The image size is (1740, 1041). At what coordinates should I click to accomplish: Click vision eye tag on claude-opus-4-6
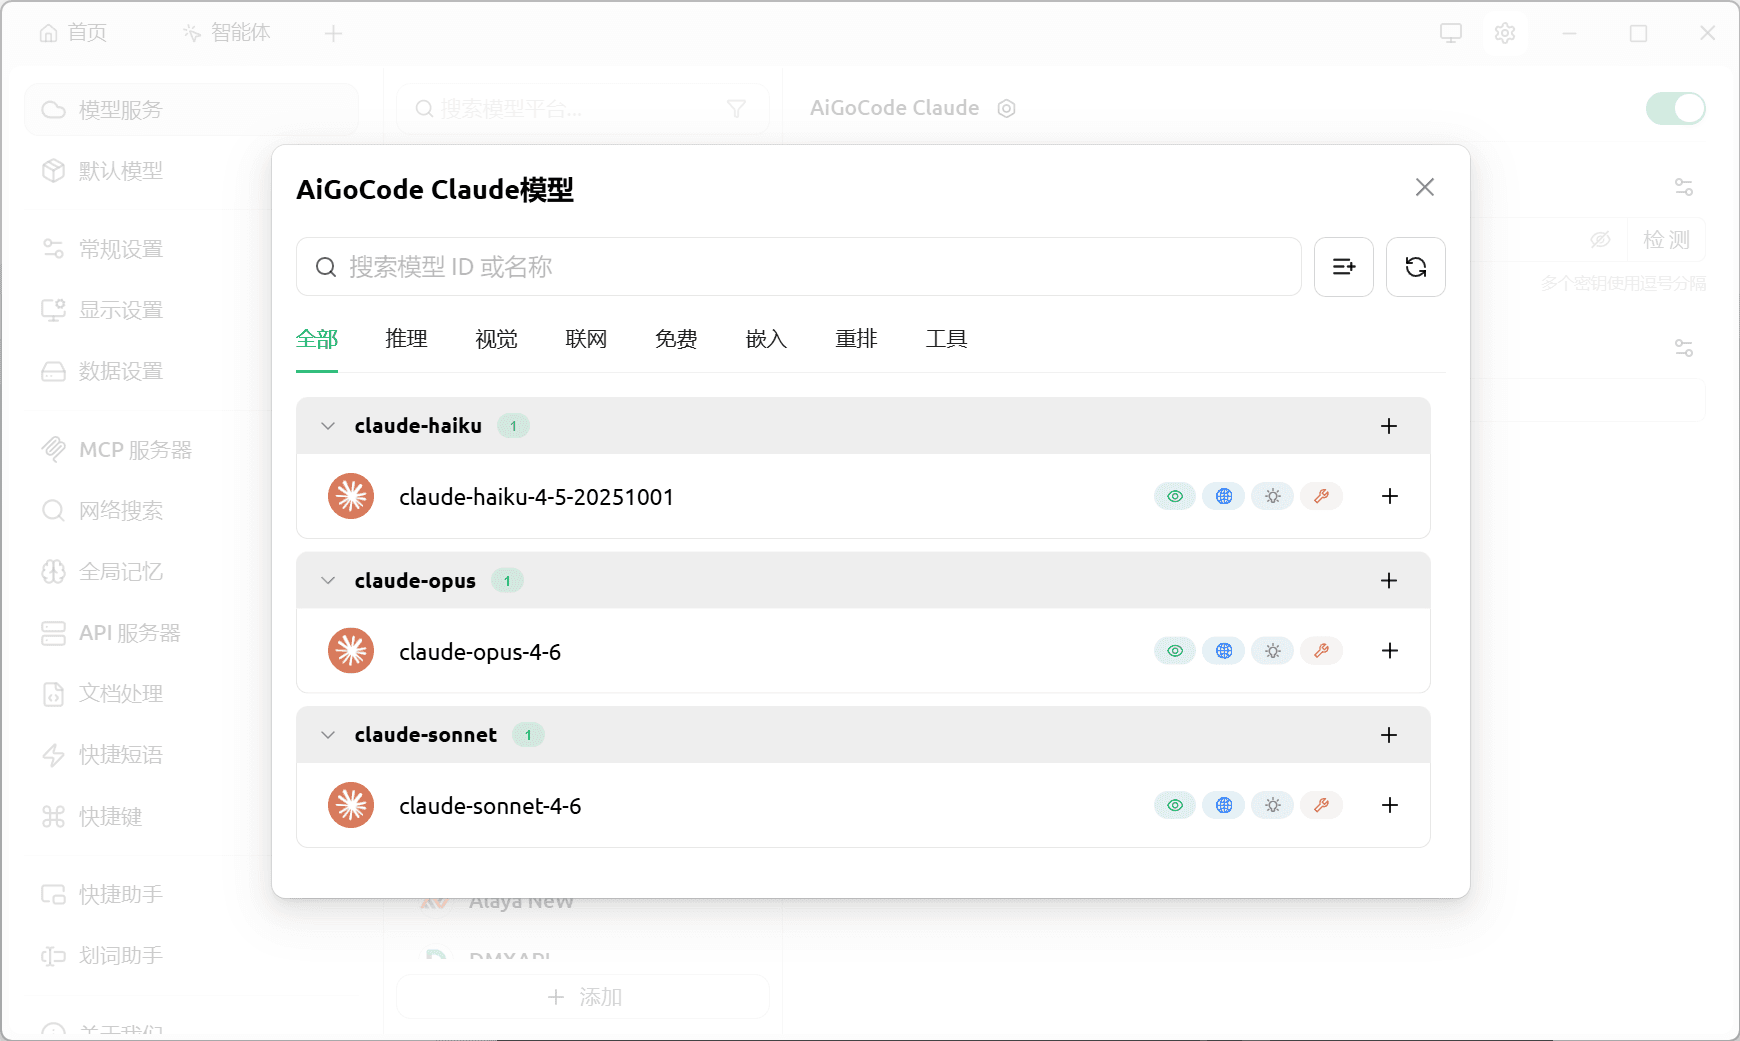pyautogui.click(x=1175, y=651)
